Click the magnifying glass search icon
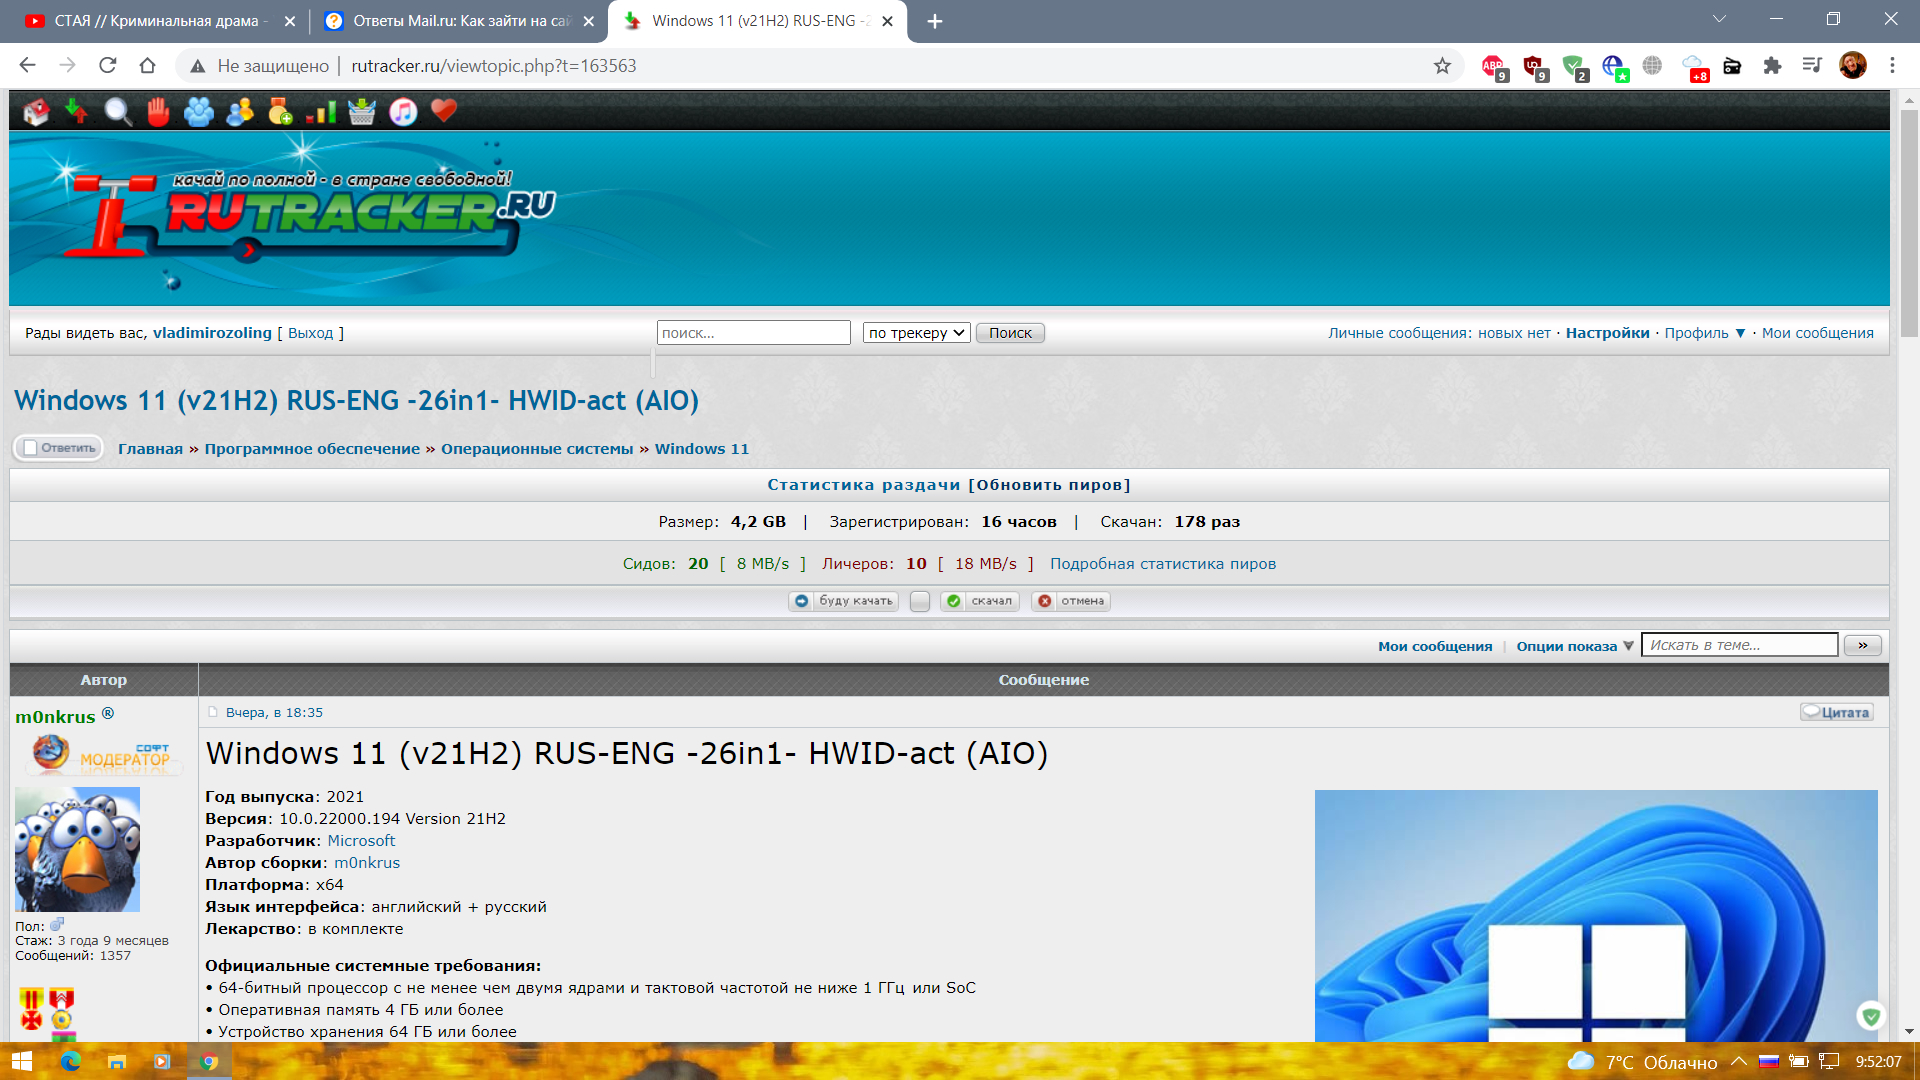The height and width of the screenshot is (1080, 1920). pos(118,112)
